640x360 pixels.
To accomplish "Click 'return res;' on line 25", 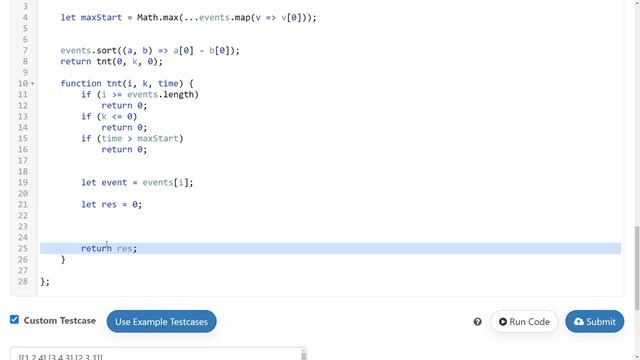I will 109,249.
